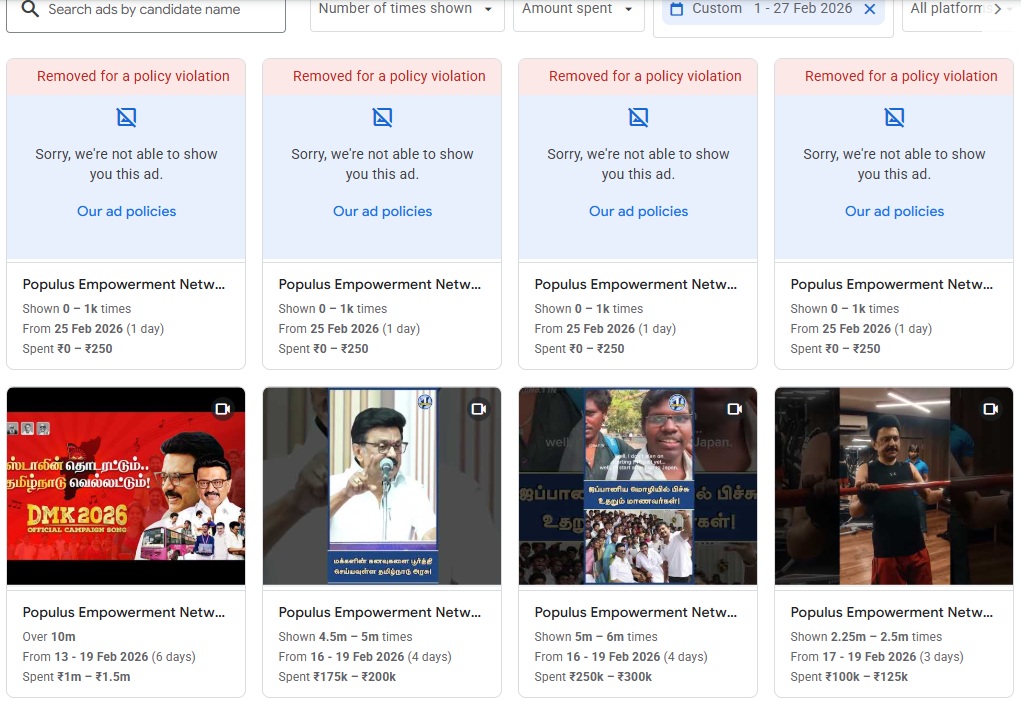This screenshot has height=701, width=1021.
Task: Open the gym workout video ad thumbnail
Action: [x=894, y=486]
